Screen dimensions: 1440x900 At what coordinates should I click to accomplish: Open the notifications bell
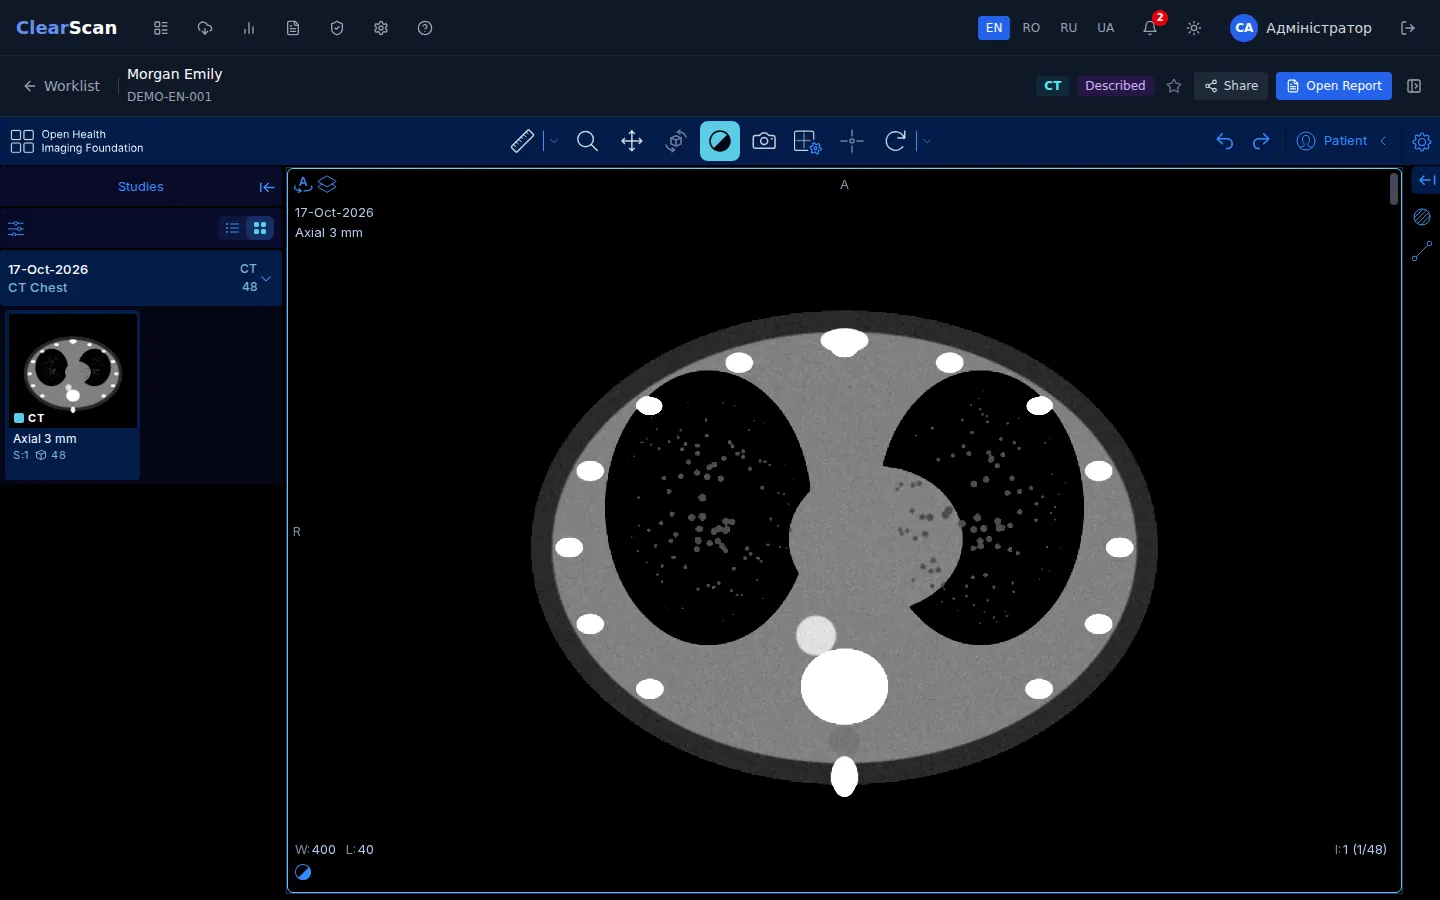1150,28
